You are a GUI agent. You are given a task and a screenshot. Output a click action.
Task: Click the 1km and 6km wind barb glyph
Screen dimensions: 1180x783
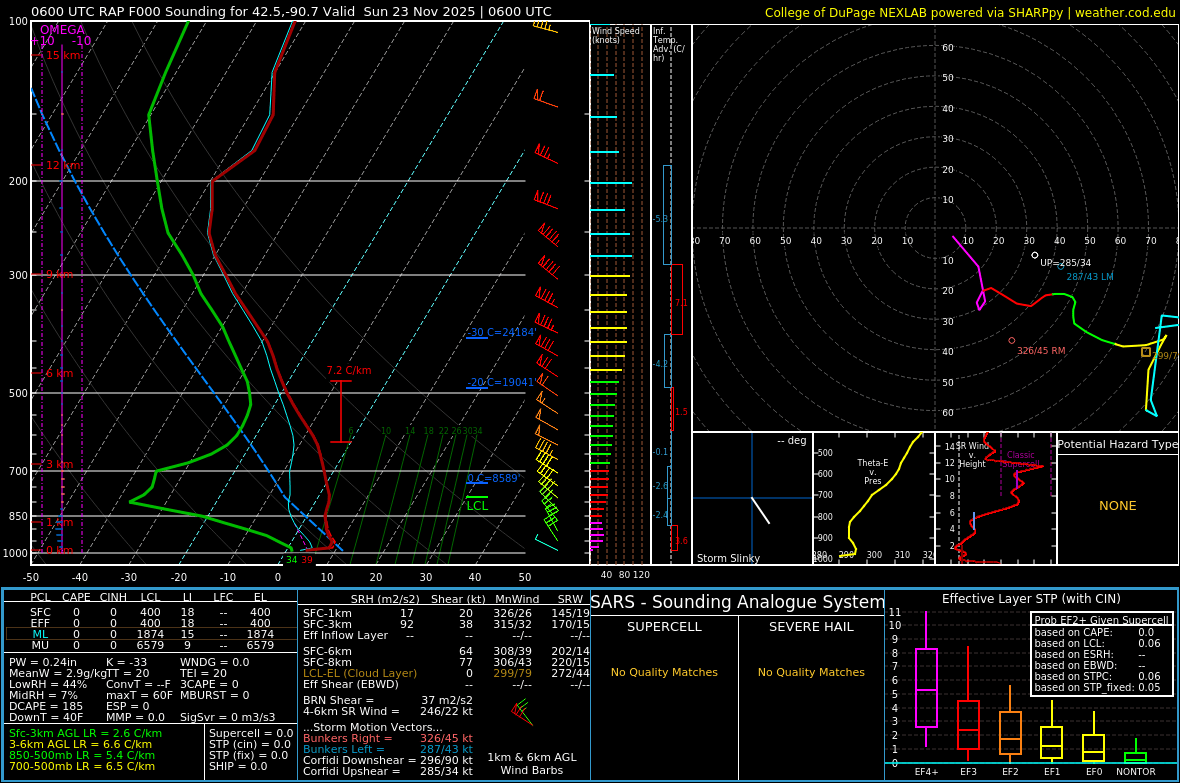pyautogui.click(x=521, y=712)
